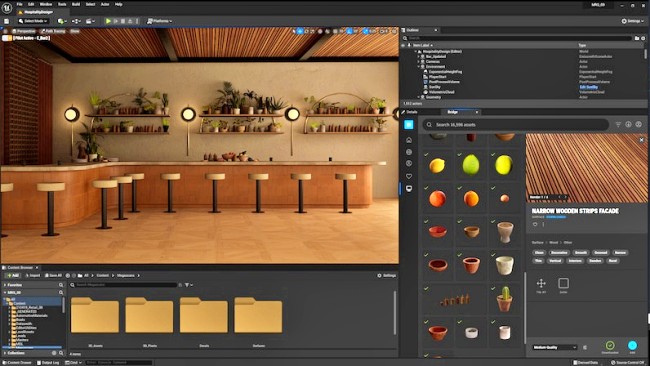The height and width of the screenshot is (366, 650).
Task: Open the Edit menu
Action: (x=31, y=4)
